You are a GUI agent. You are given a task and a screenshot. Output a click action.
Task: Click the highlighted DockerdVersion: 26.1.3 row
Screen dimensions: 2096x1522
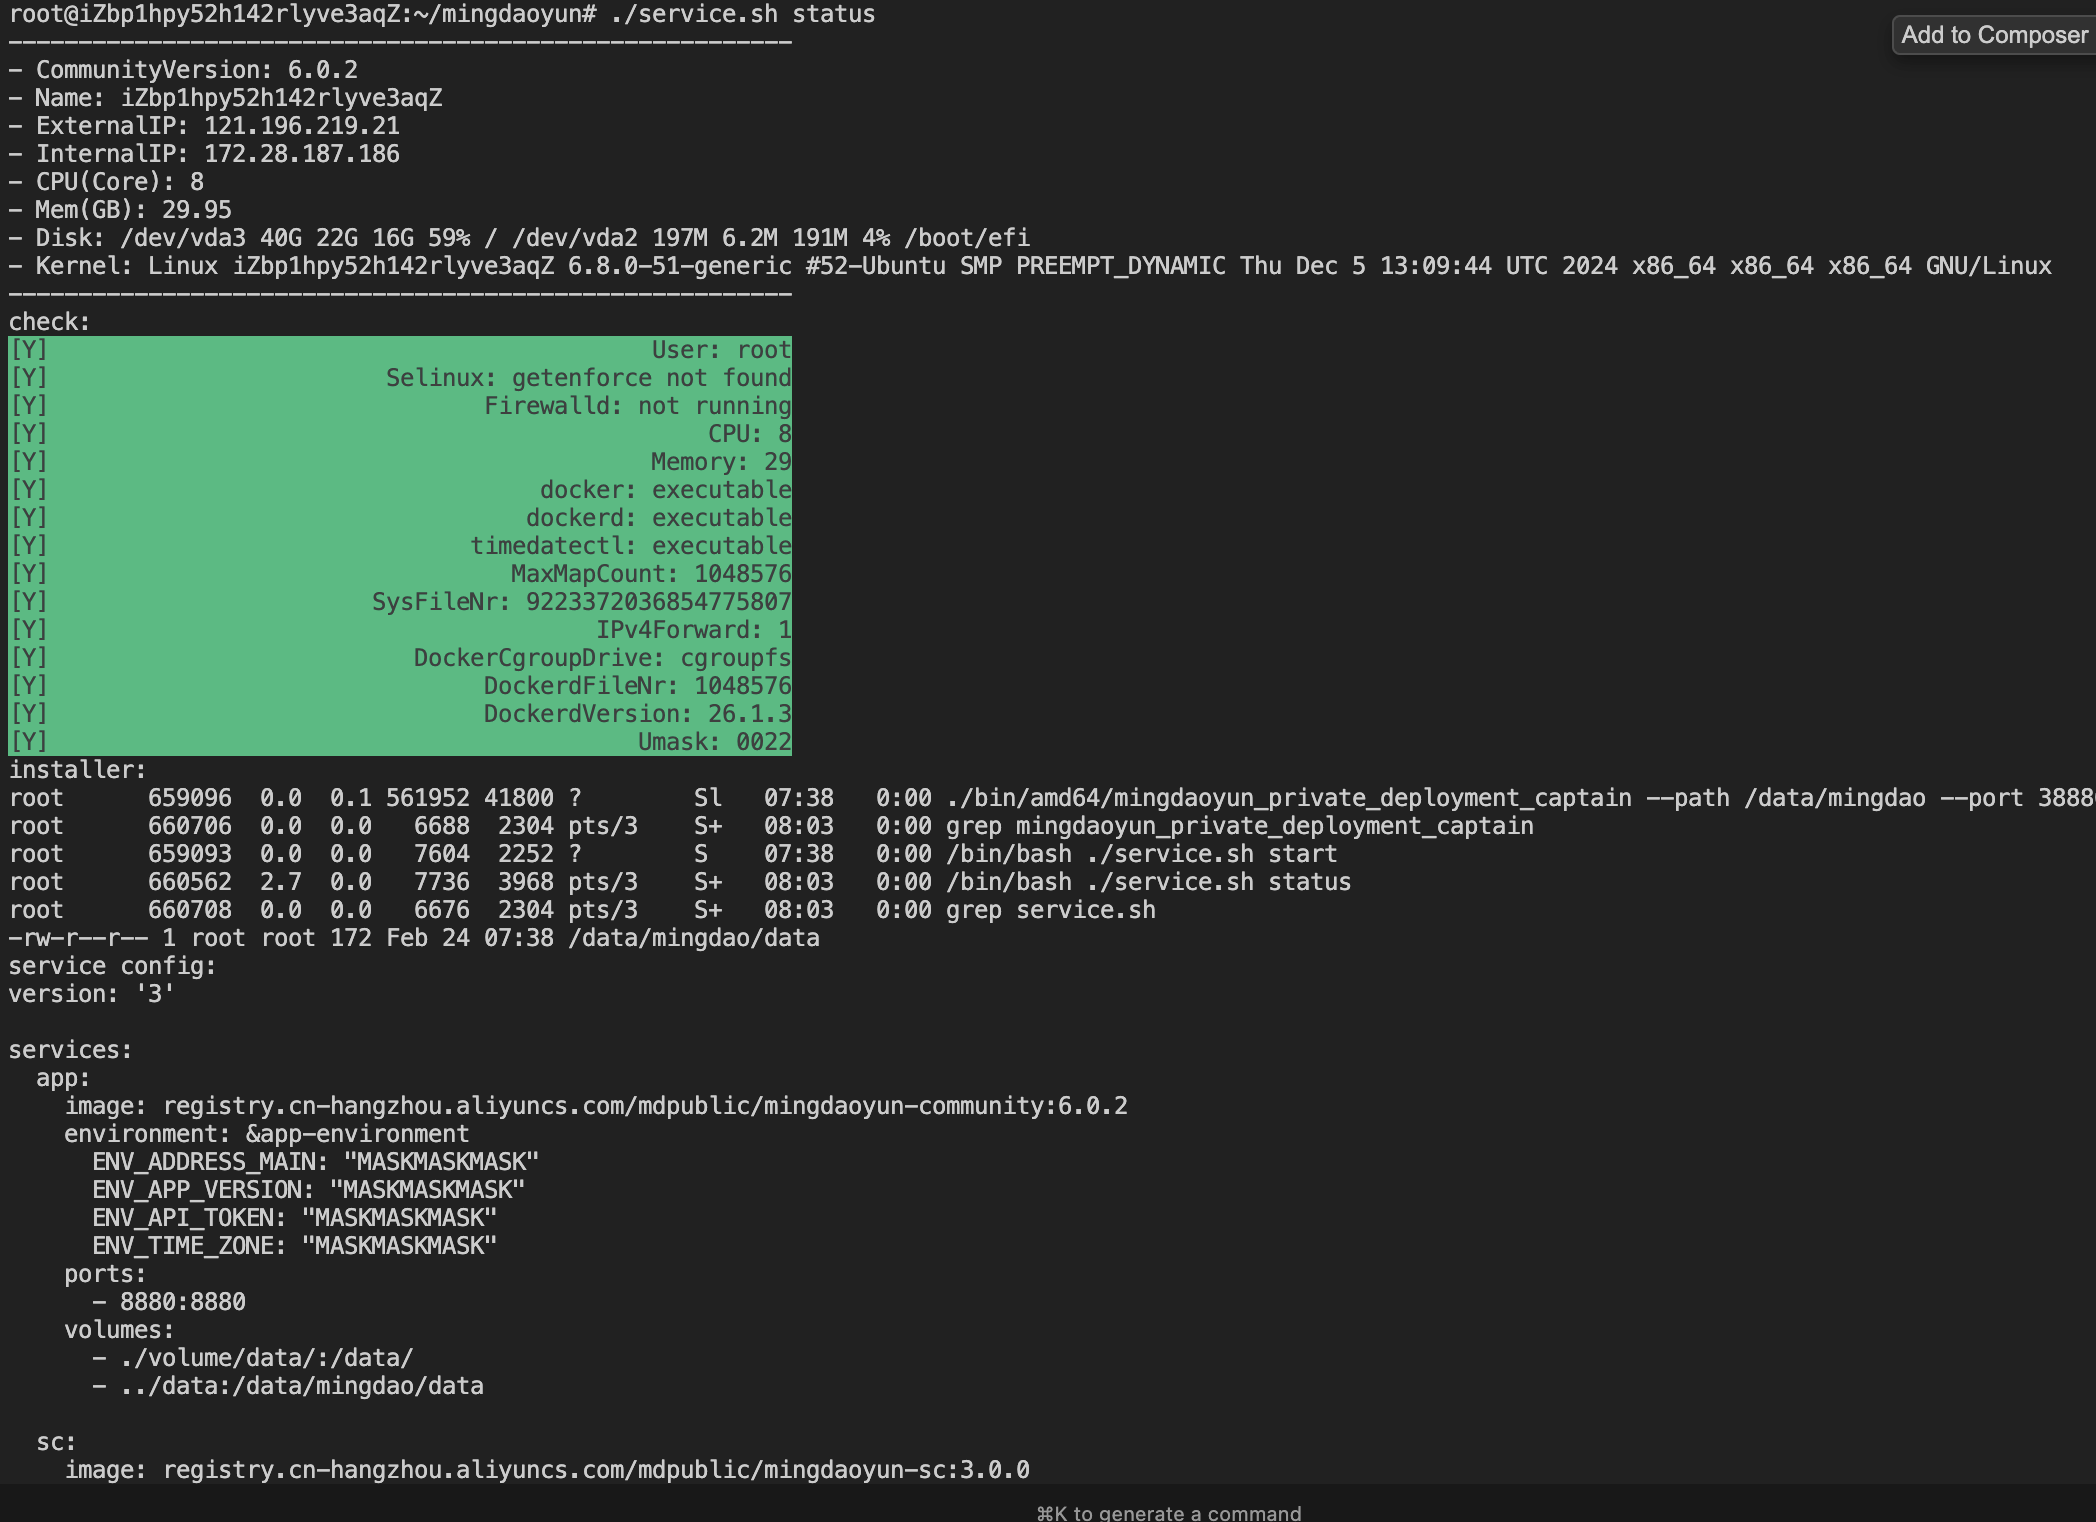[637, 714]
